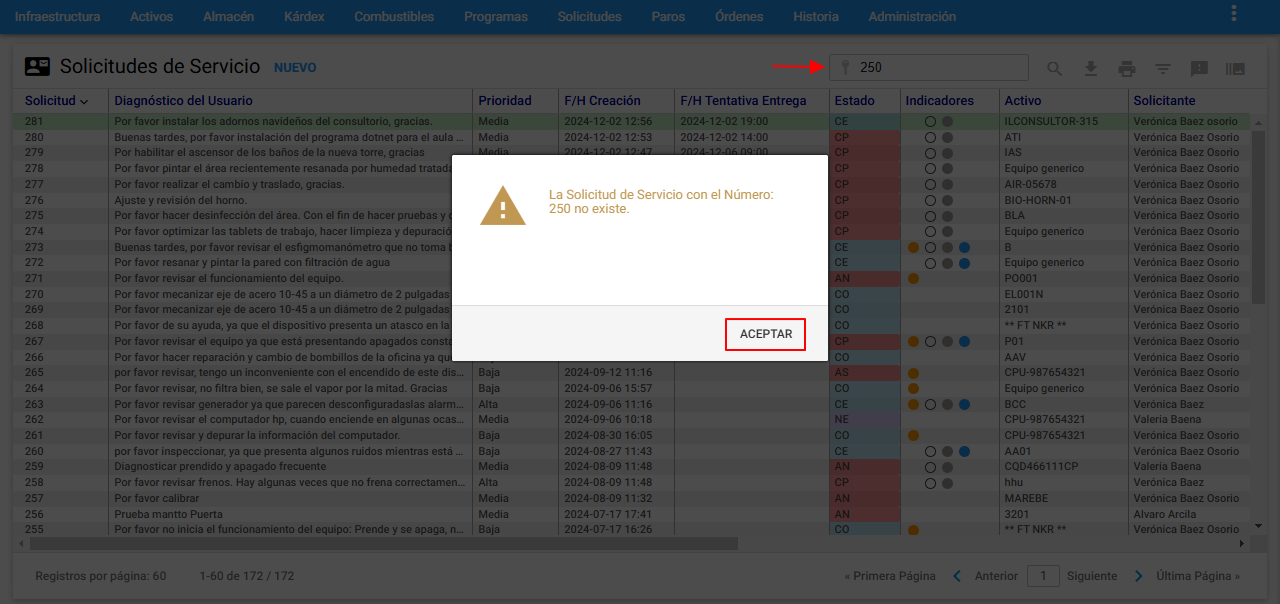1280x604 pixels.
Task: Click the Anterior page link
Action: tap(996, 576)
